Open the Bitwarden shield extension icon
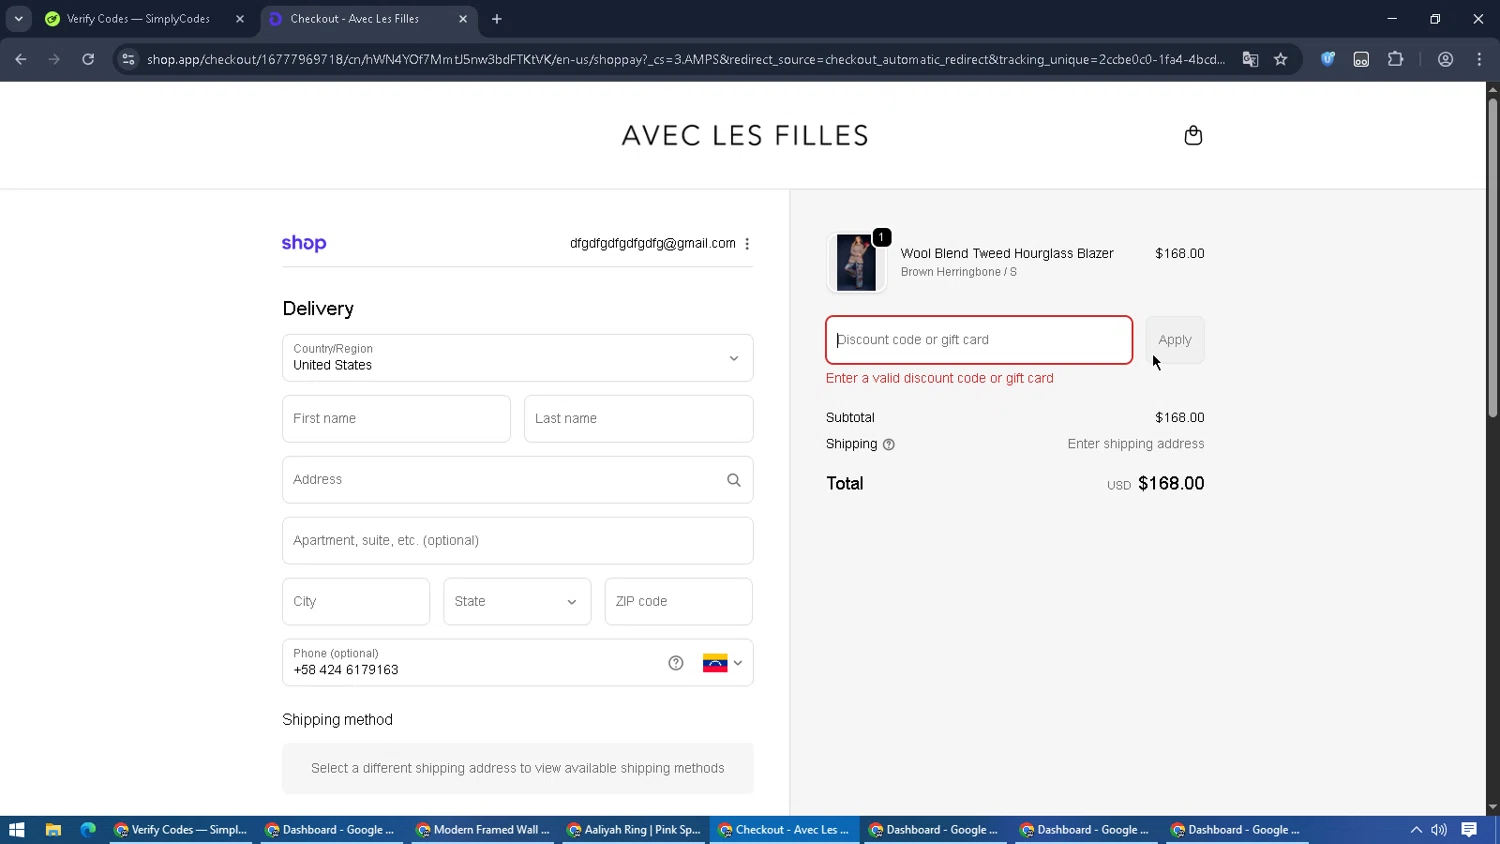1500x844 pixels. coord(1328,59)
